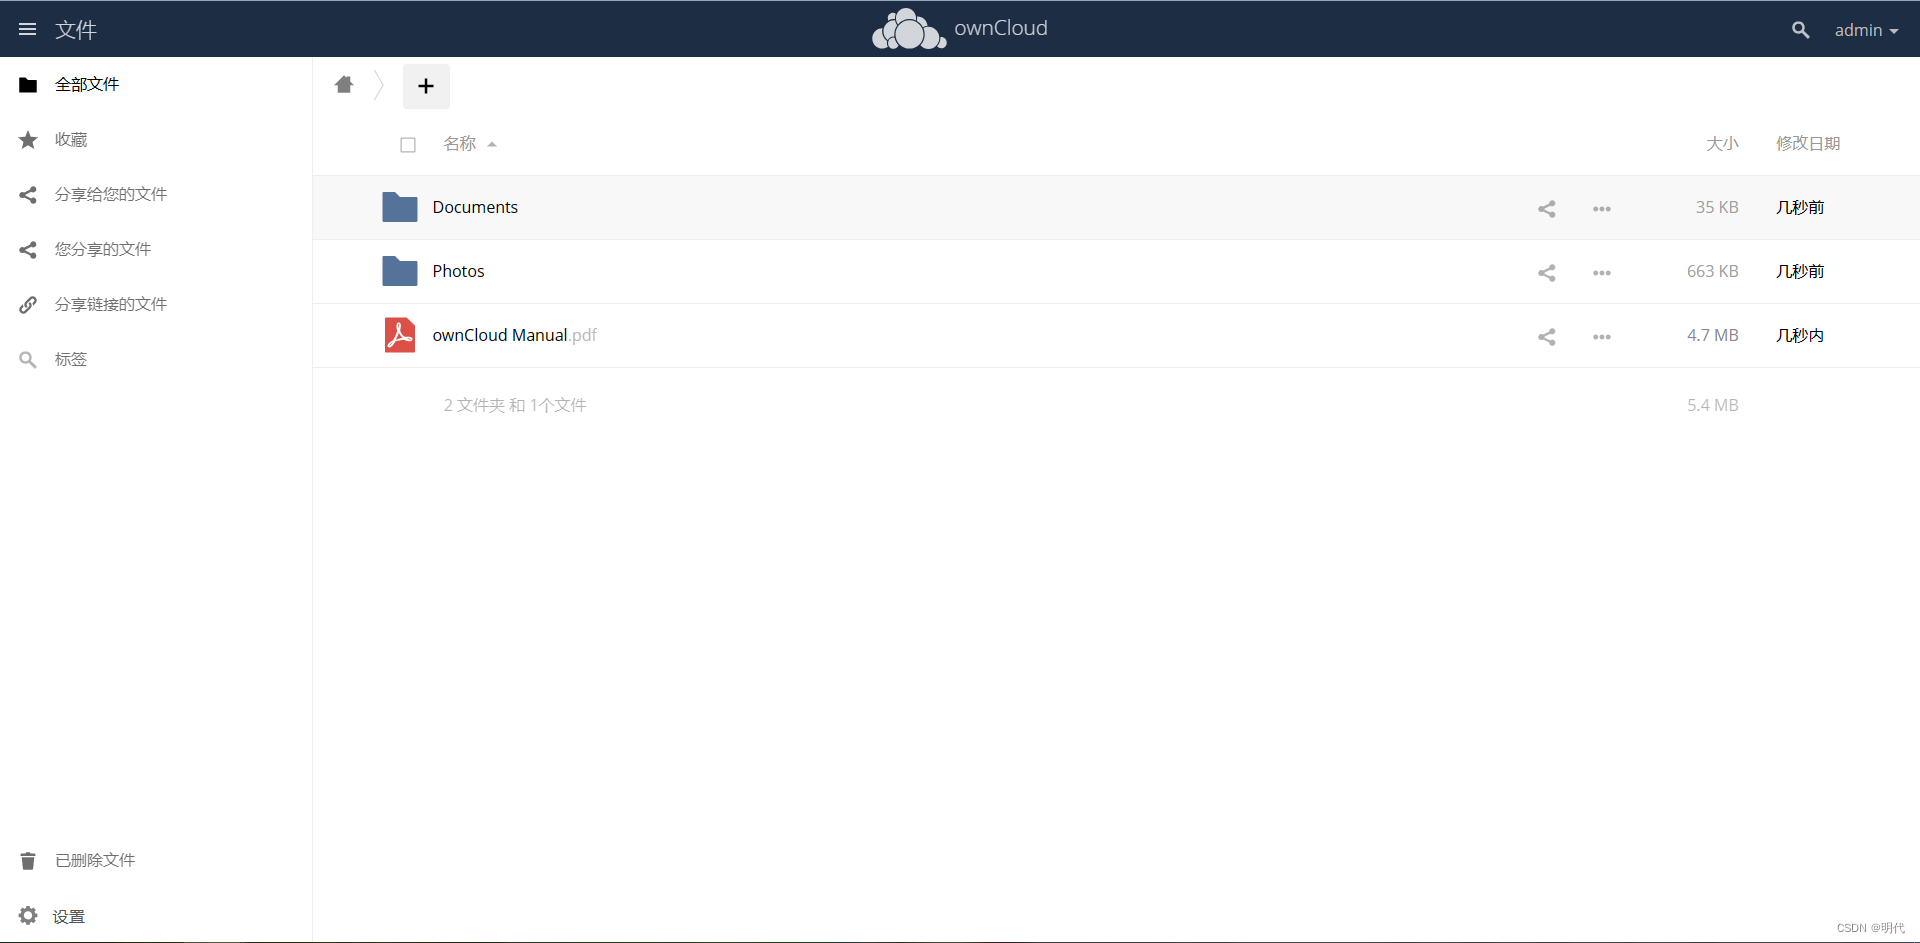Screen dimensions: 1920x943
Task: Open more actions for Photos
Action: point(1602,273)
